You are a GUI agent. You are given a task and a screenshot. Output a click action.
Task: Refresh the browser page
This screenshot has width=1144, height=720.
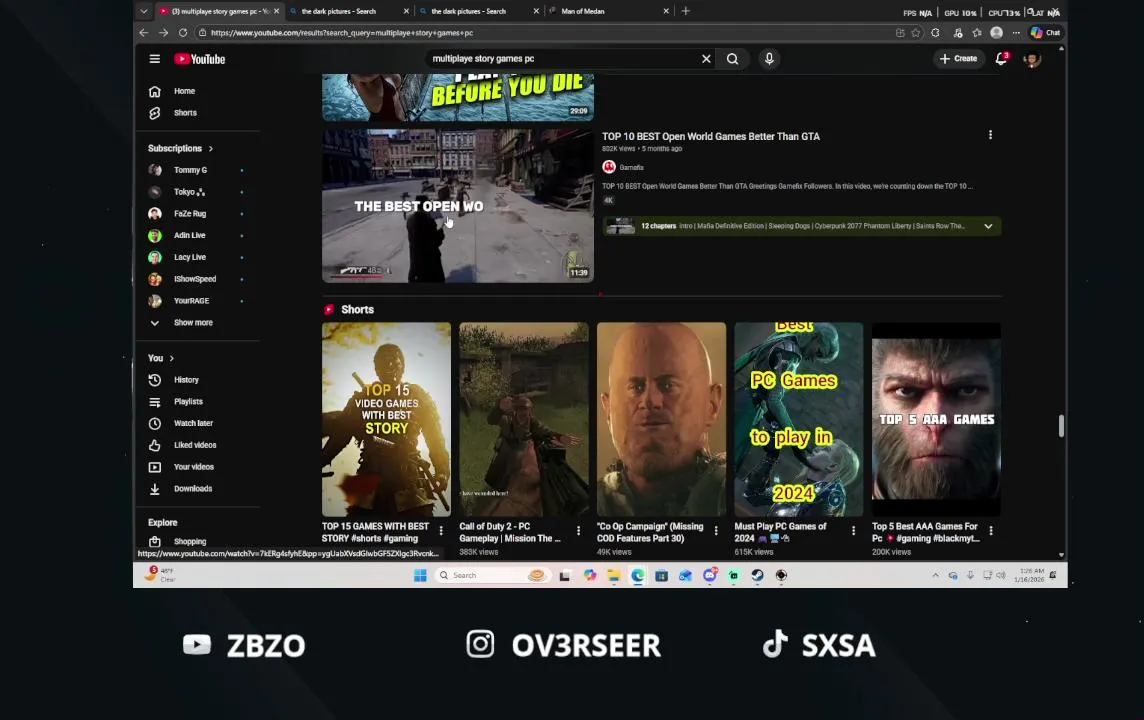click(183, 33)
